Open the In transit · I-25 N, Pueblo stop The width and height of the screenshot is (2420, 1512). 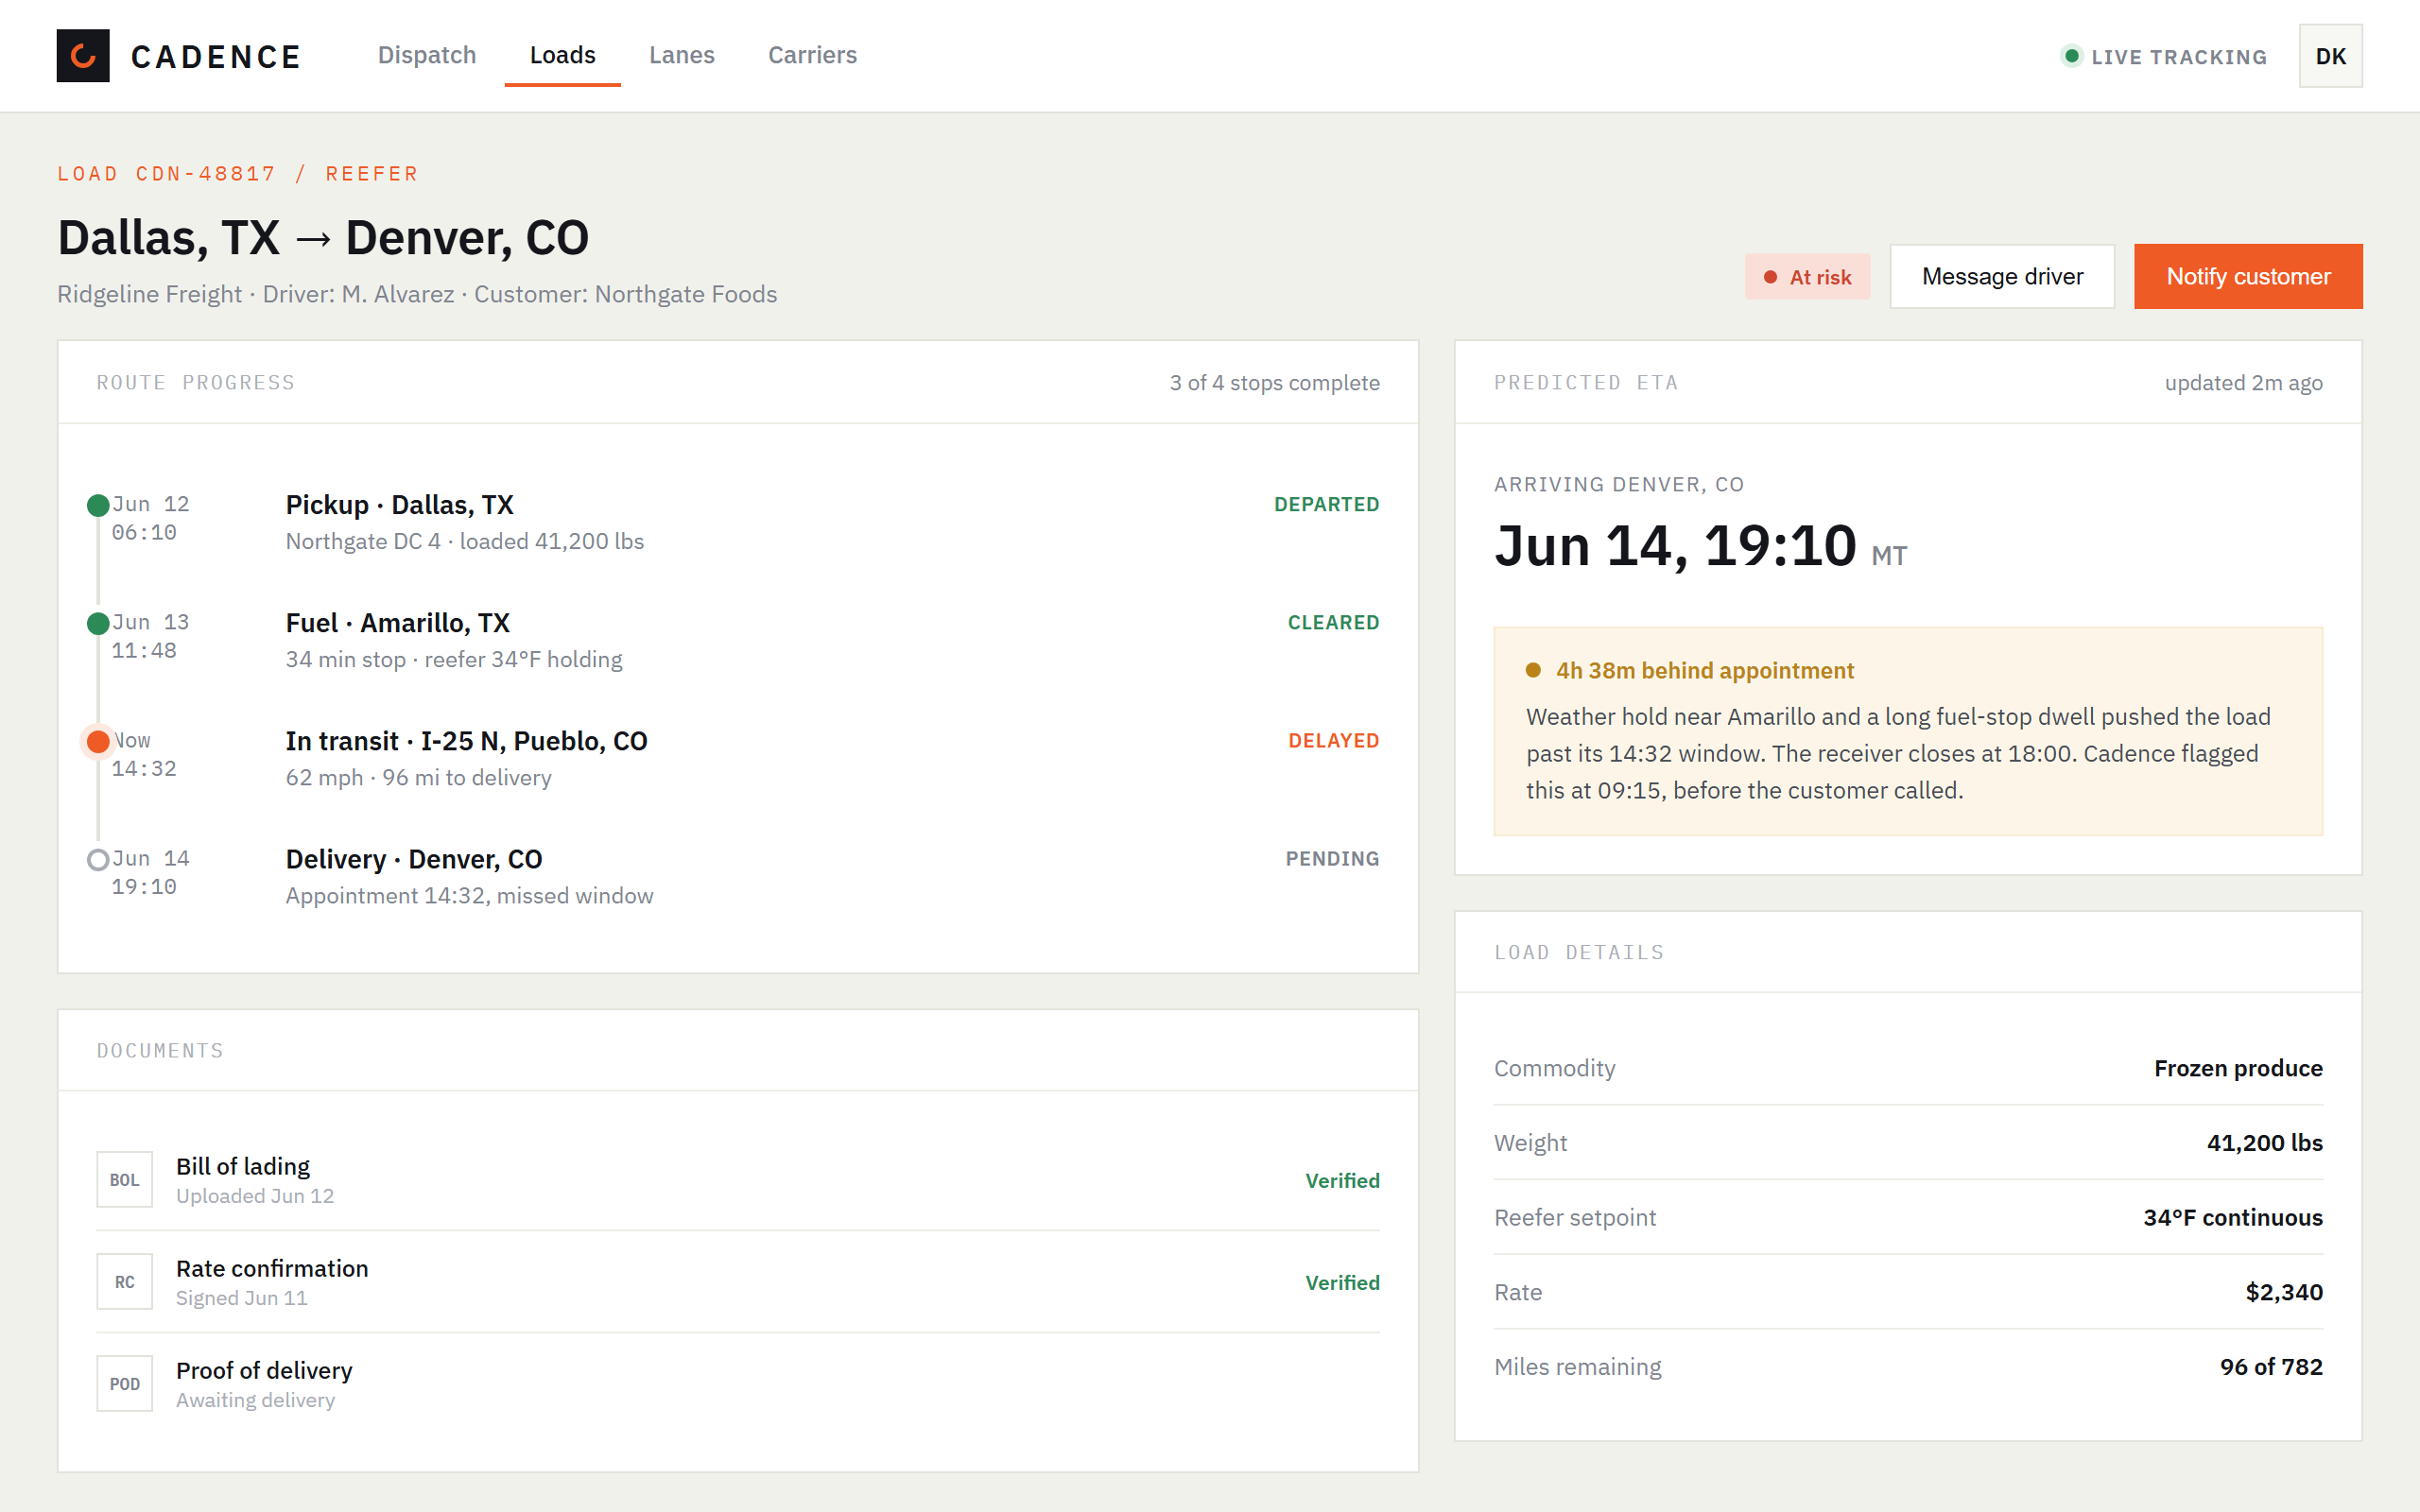[467, 741]
